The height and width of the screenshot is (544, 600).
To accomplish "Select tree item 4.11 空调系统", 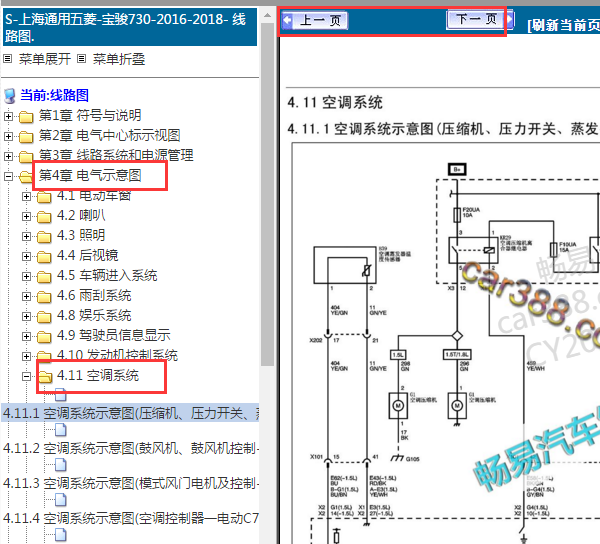I will pyautogui.click(x=98, y=375).
